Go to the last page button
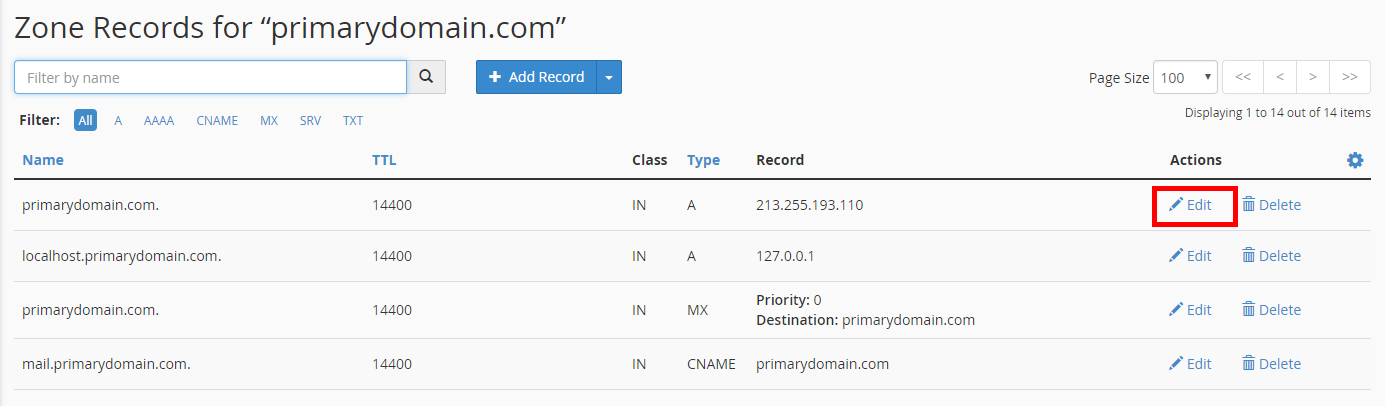 (1349, 77)
